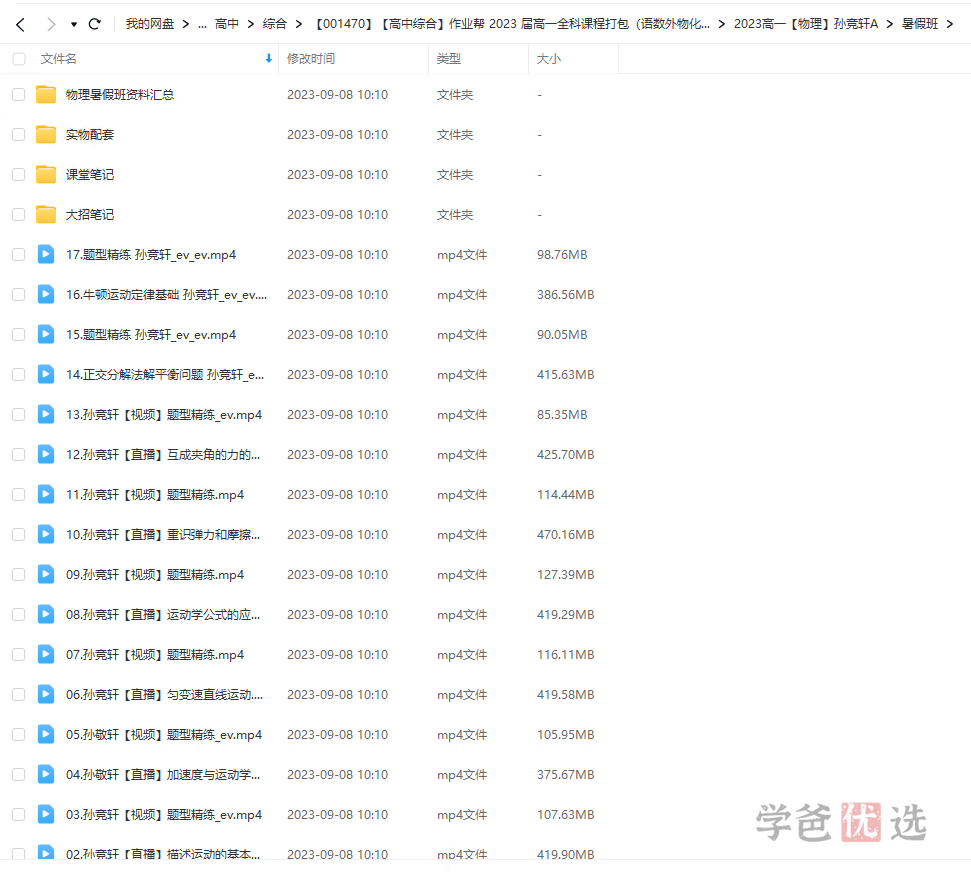Screen dimensions: 971x882
Task: Open the 物理暑假班资料汇总 folder icon
Action: pyautogui.click(x=46, y=94)
